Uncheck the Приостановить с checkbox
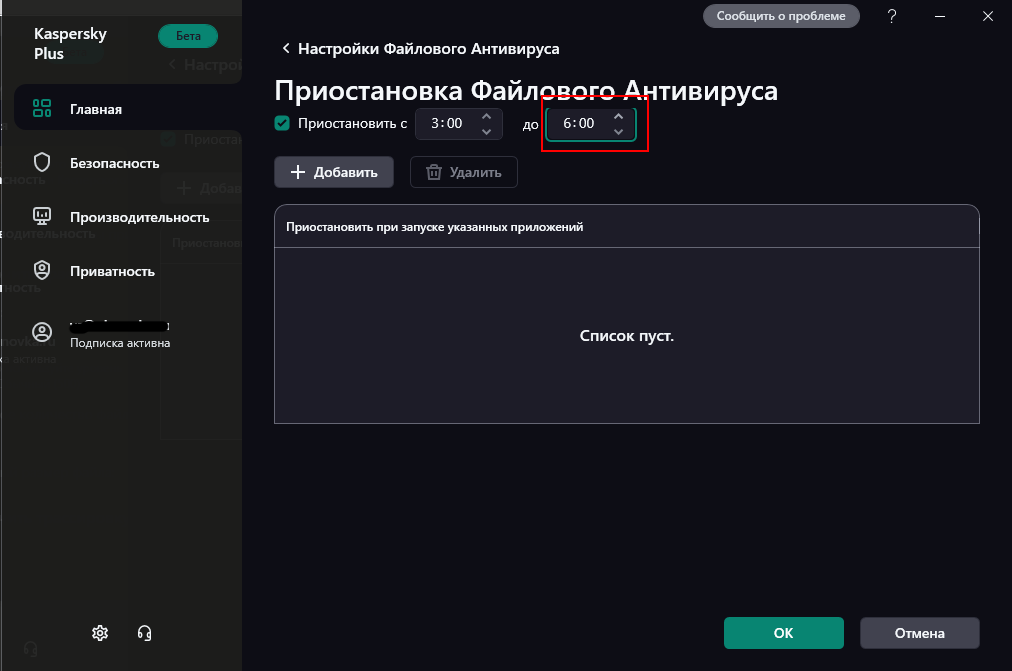This screenshot has width=1012, height=671. click(x=282, y=123)
